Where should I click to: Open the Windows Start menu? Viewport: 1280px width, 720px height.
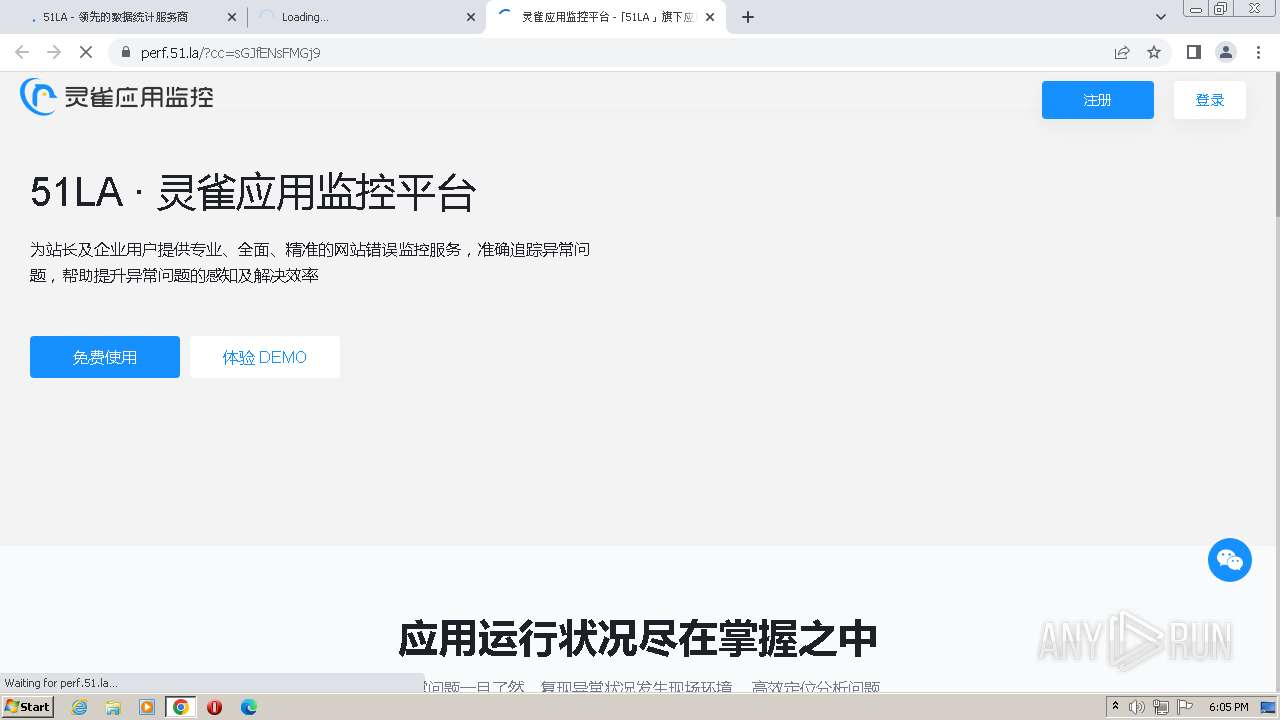pos(28,707)
